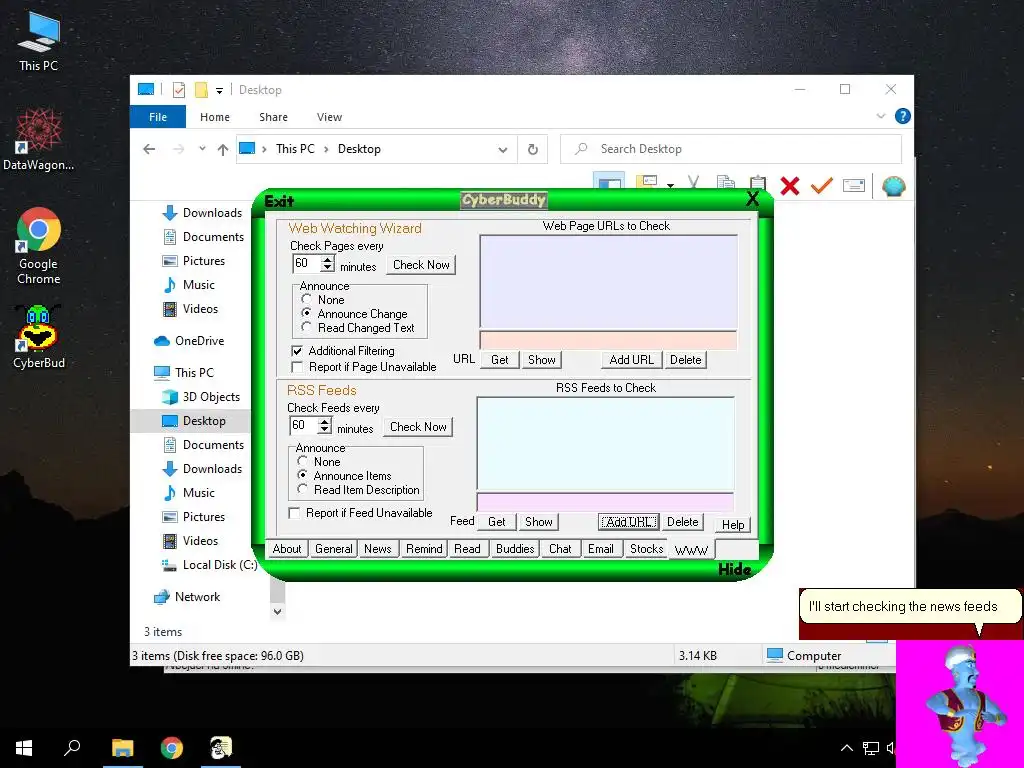Select OneDrive in navigation pane
The image size is (1024, 768).
(191, 341)
